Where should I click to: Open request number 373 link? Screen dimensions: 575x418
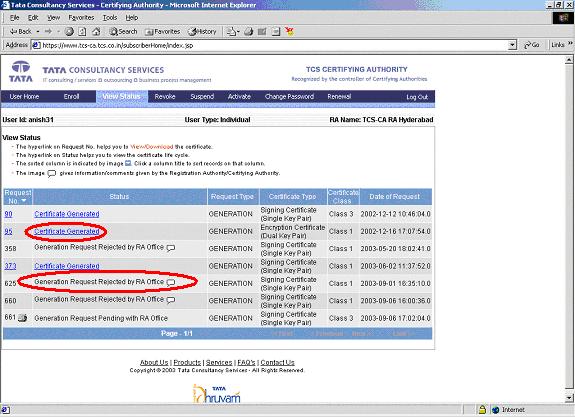[10, 266]
